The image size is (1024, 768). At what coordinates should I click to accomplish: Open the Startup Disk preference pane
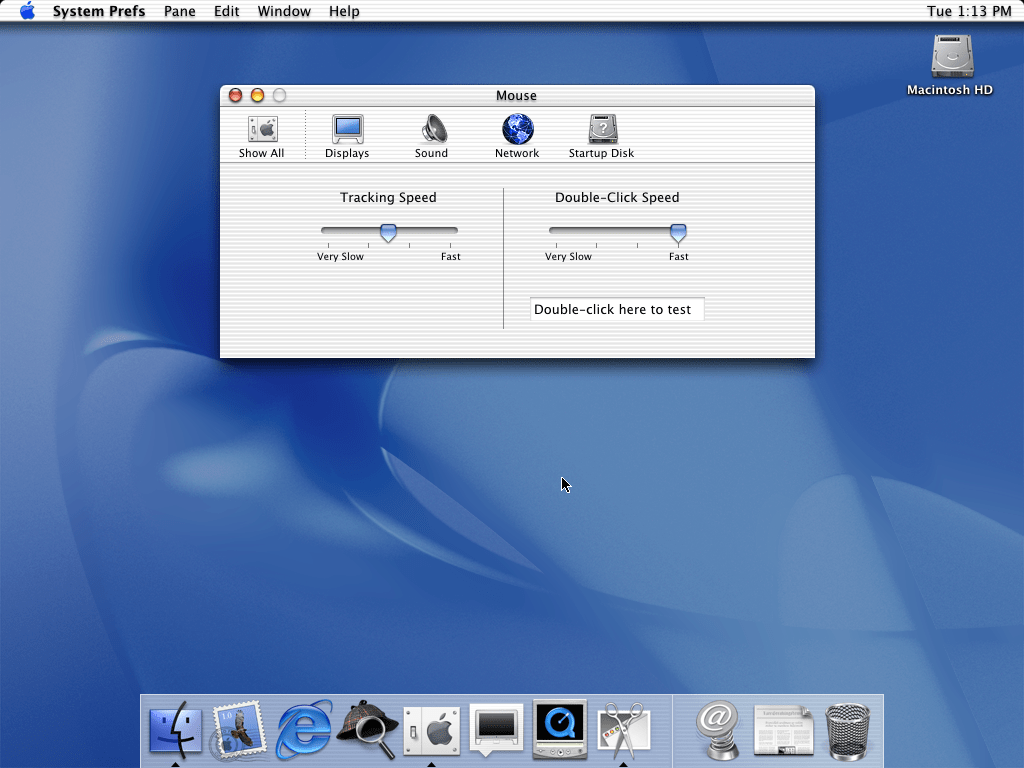tap(602, 136)
